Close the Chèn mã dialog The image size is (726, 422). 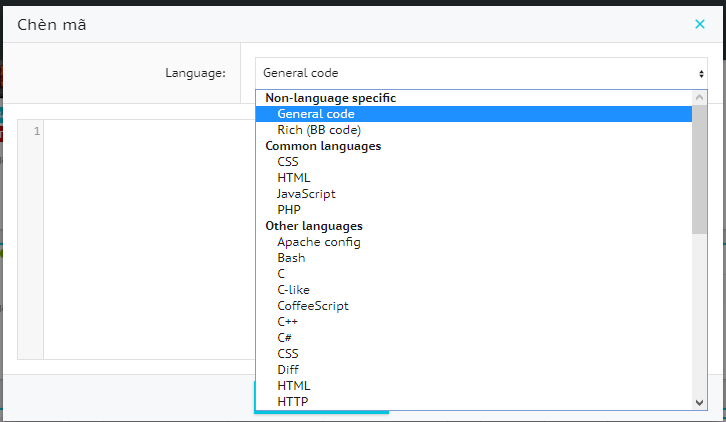(x=699, y=24)
